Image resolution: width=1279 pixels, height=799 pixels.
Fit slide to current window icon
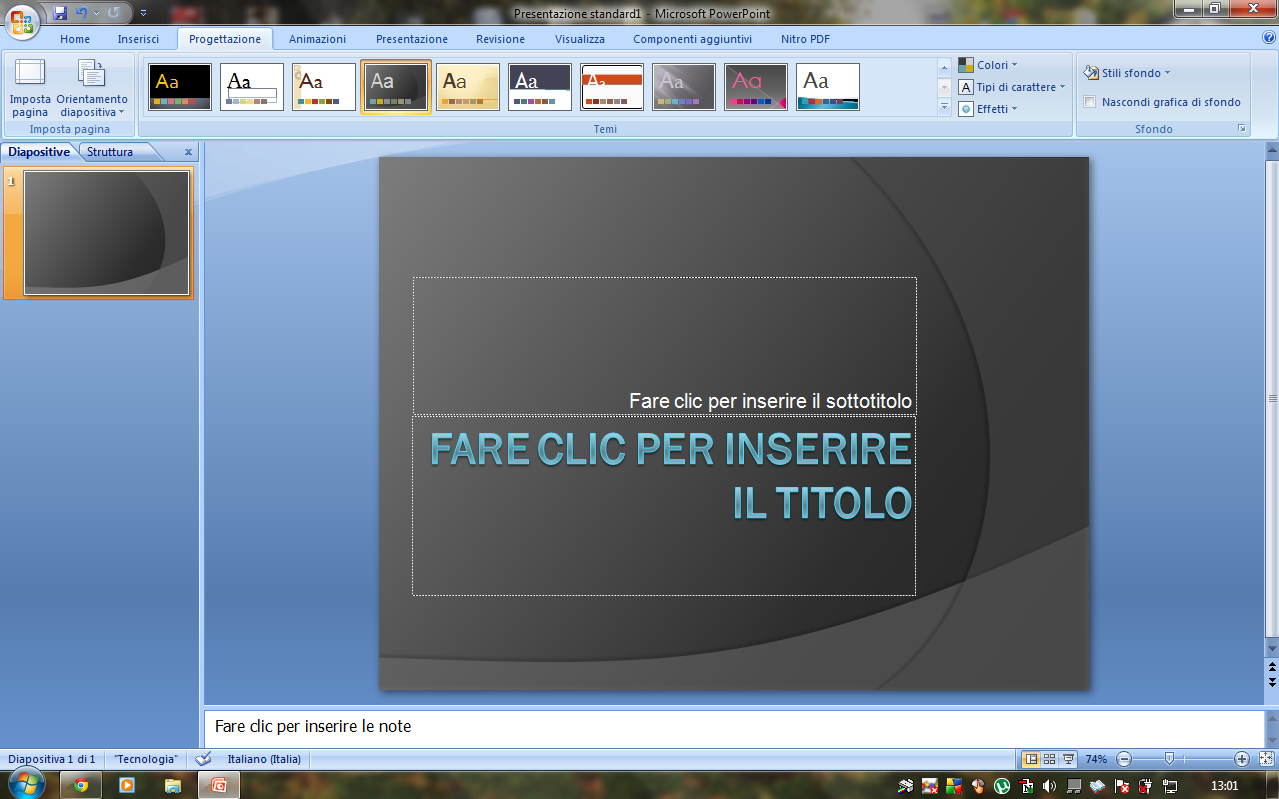pyautogui.click(x=1266, y=759)
